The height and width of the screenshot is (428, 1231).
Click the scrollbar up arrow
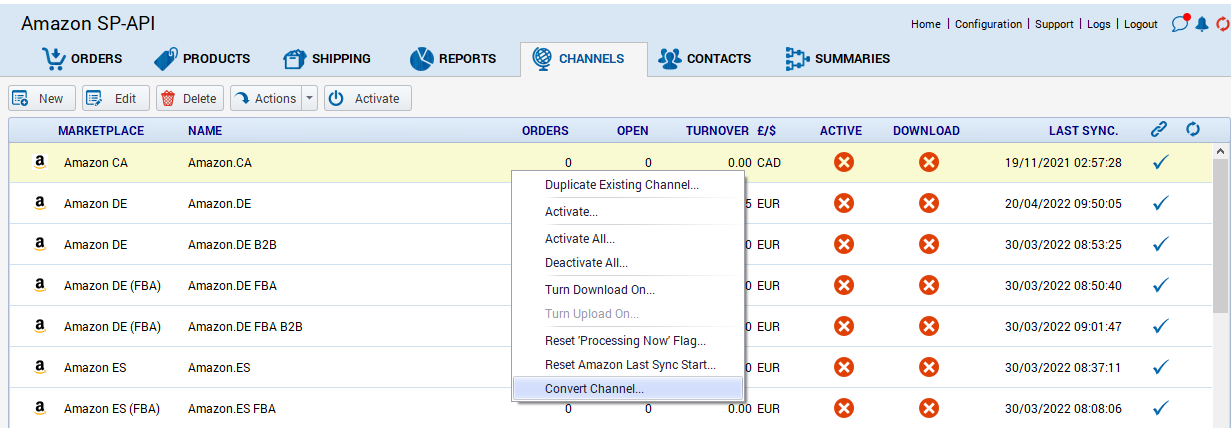tap(1220, 151)
